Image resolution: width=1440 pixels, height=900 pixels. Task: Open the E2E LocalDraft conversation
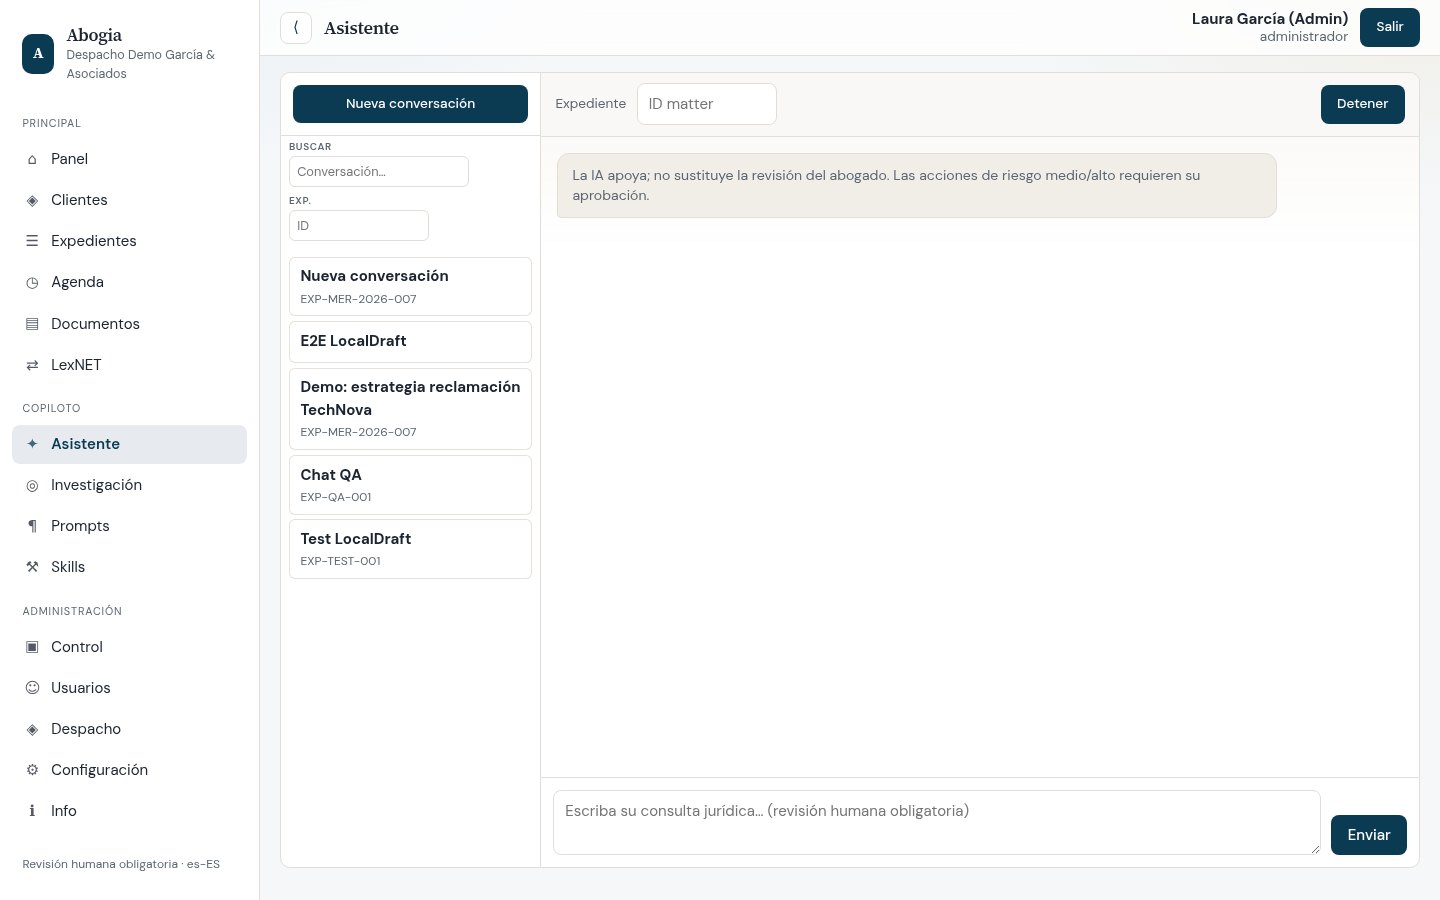click(x=410, y=342)
